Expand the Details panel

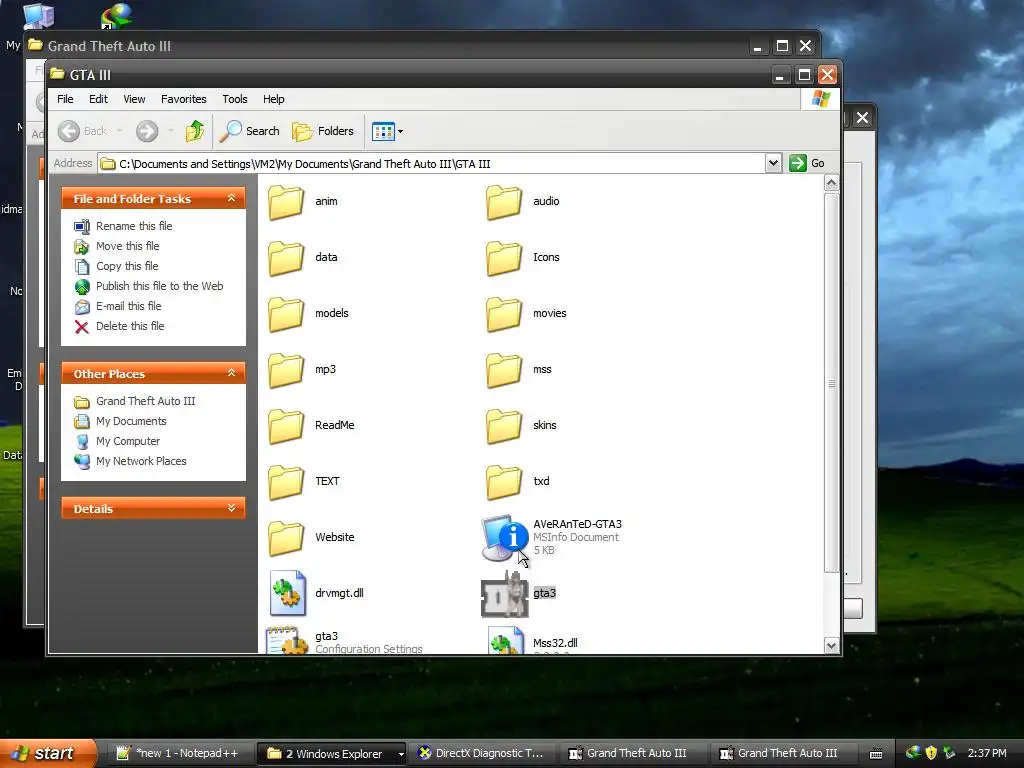[231, 508]
